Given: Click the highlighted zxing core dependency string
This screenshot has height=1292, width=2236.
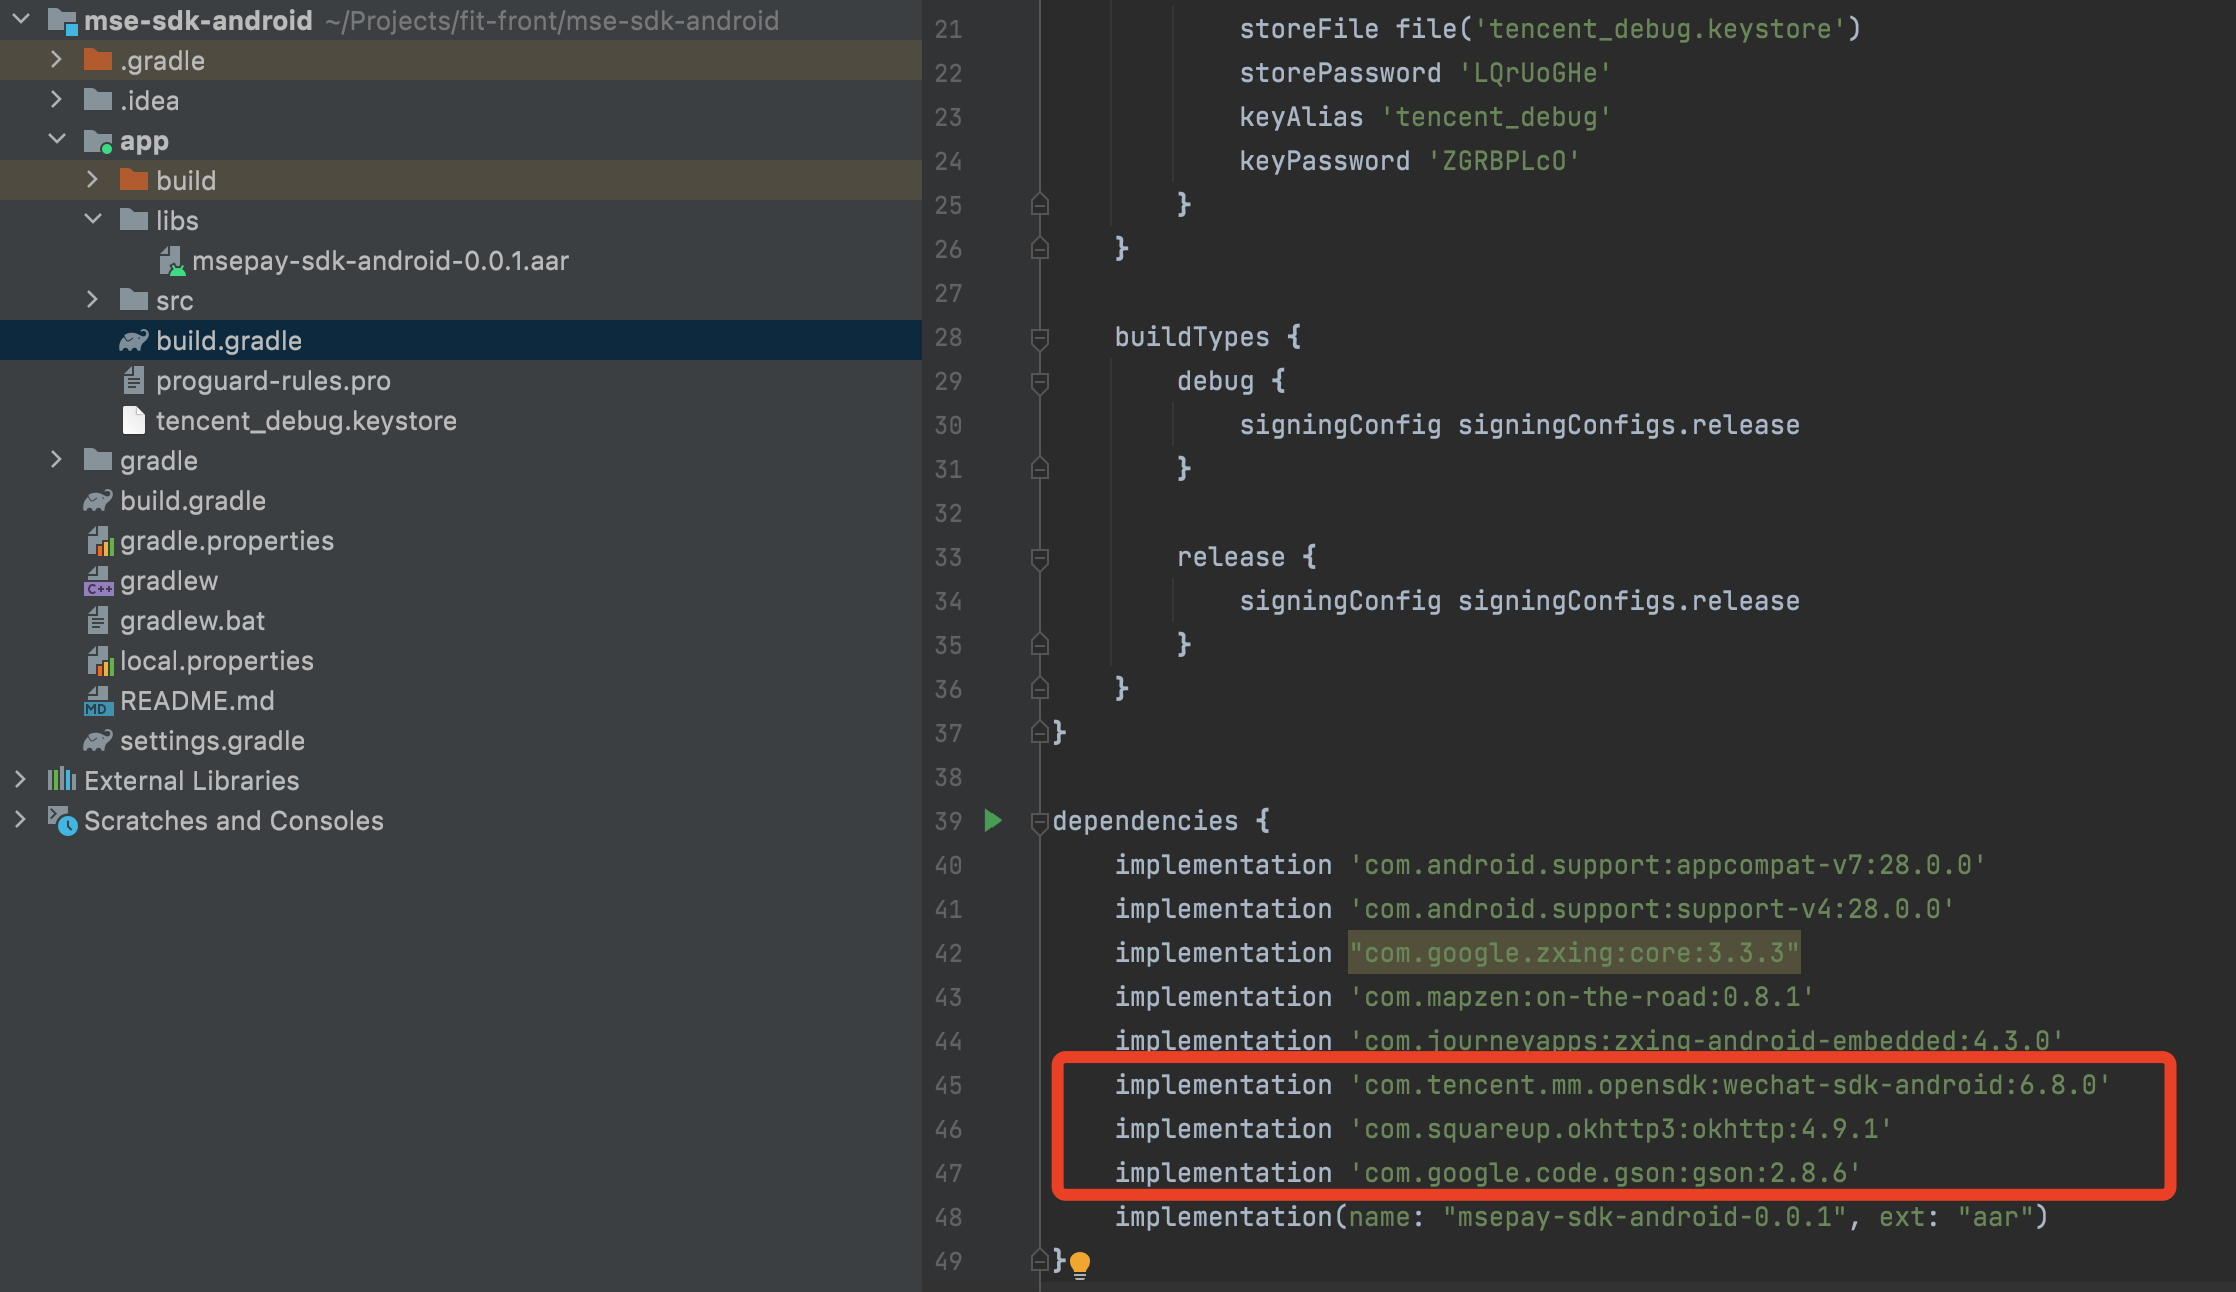Looking at the screenshot, I should (x=1573, y=953).
